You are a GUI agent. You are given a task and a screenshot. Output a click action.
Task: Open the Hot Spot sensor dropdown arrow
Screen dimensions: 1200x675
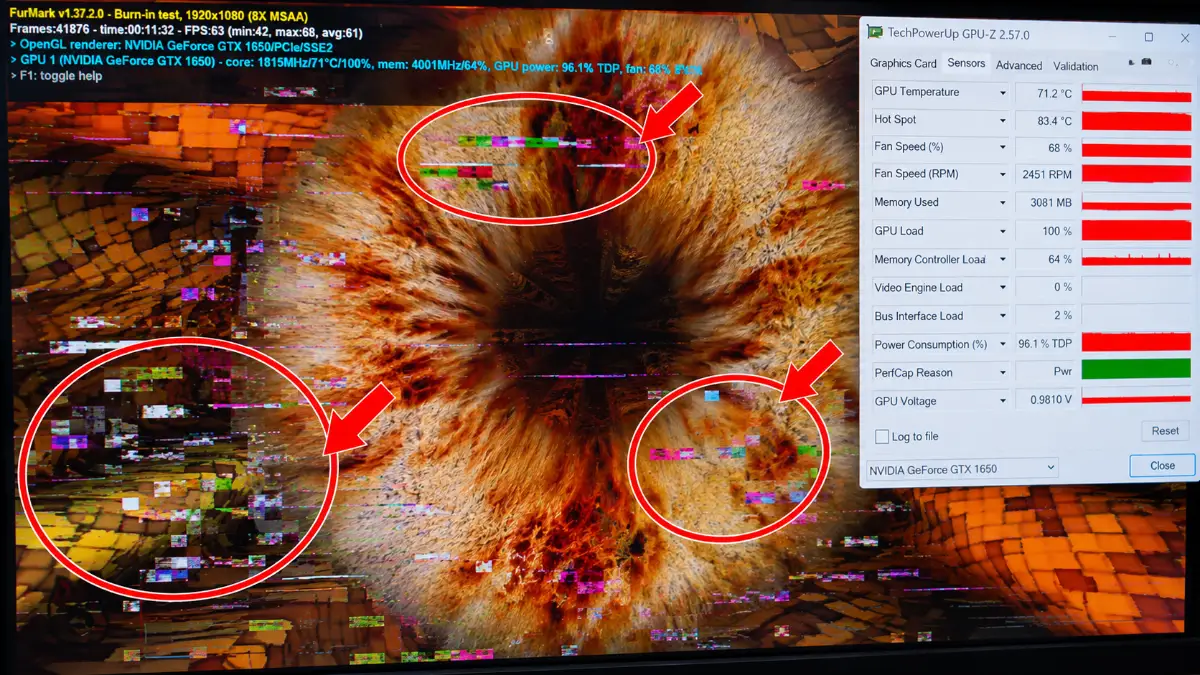coord(1003,121)
